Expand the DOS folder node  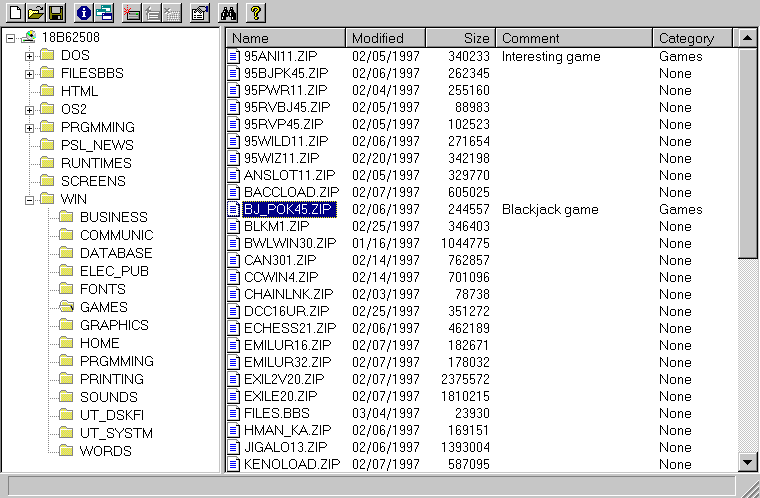(x=30, y=55)
